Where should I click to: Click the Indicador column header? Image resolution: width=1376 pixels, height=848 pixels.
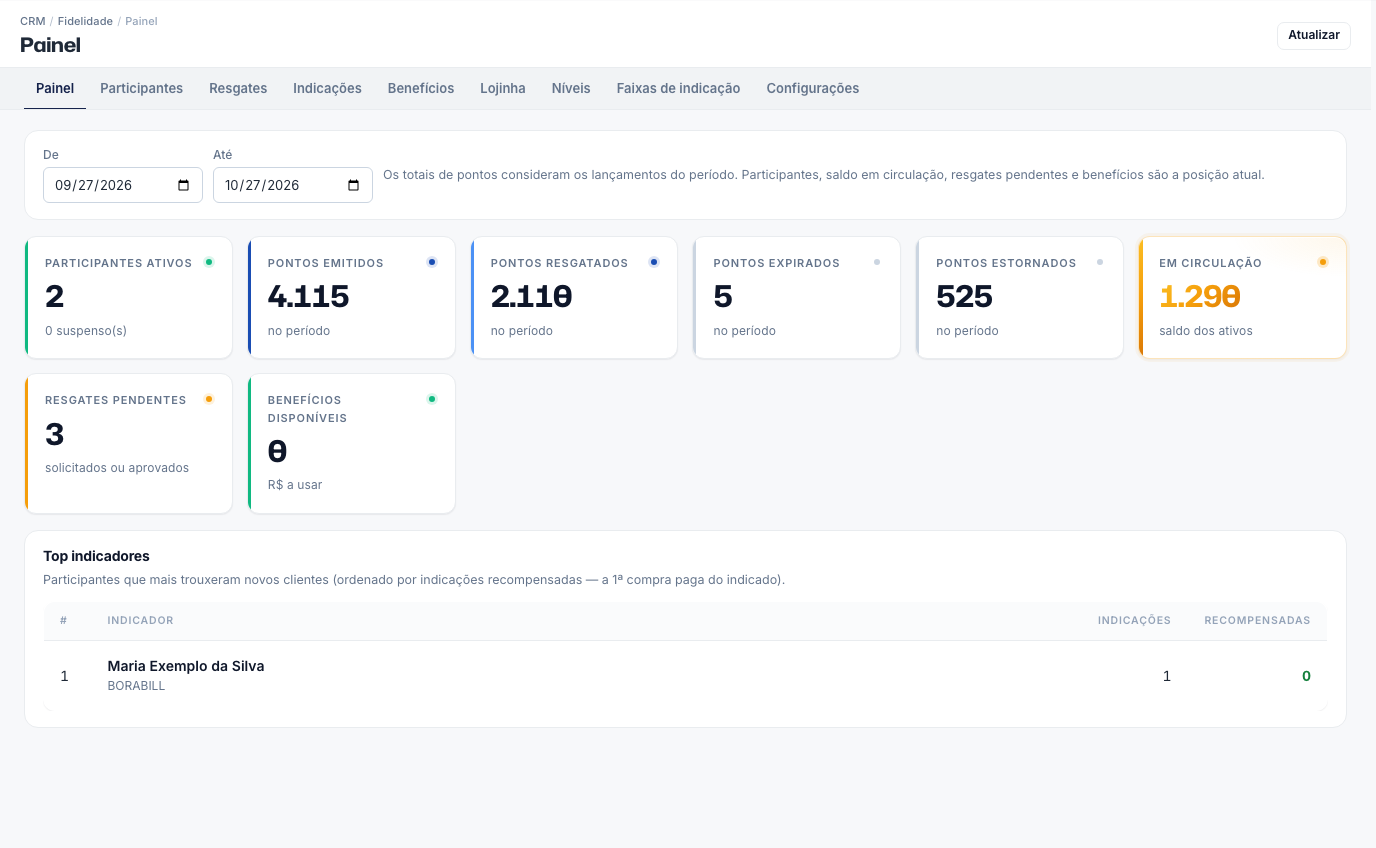tap(140, 621)
